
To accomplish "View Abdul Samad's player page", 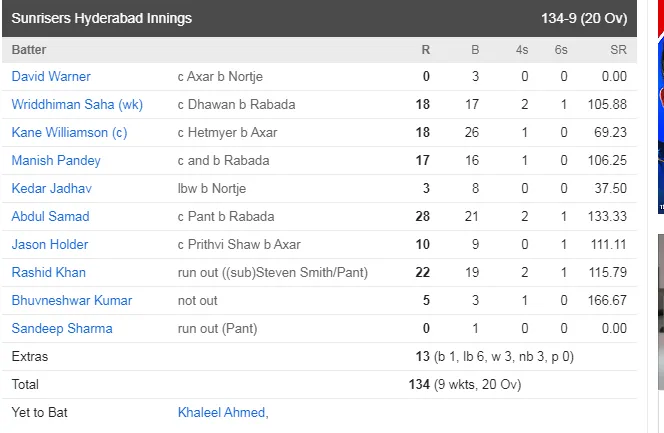I will [50, 216].
